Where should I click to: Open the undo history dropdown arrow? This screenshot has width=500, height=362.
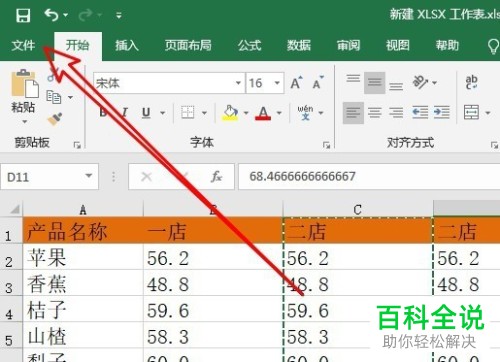coord(65,15)
